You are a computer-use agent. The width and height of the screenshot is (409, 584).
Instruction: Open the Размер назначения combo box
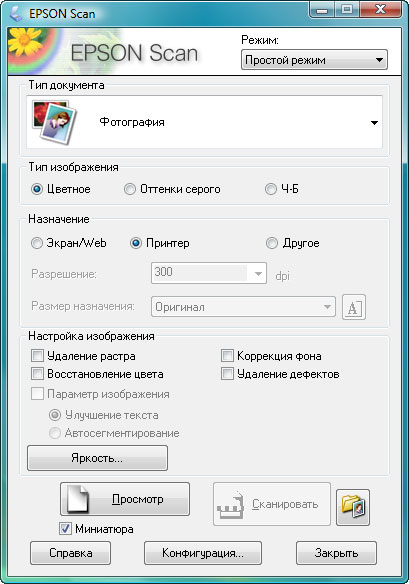click(x=243, y=307)
